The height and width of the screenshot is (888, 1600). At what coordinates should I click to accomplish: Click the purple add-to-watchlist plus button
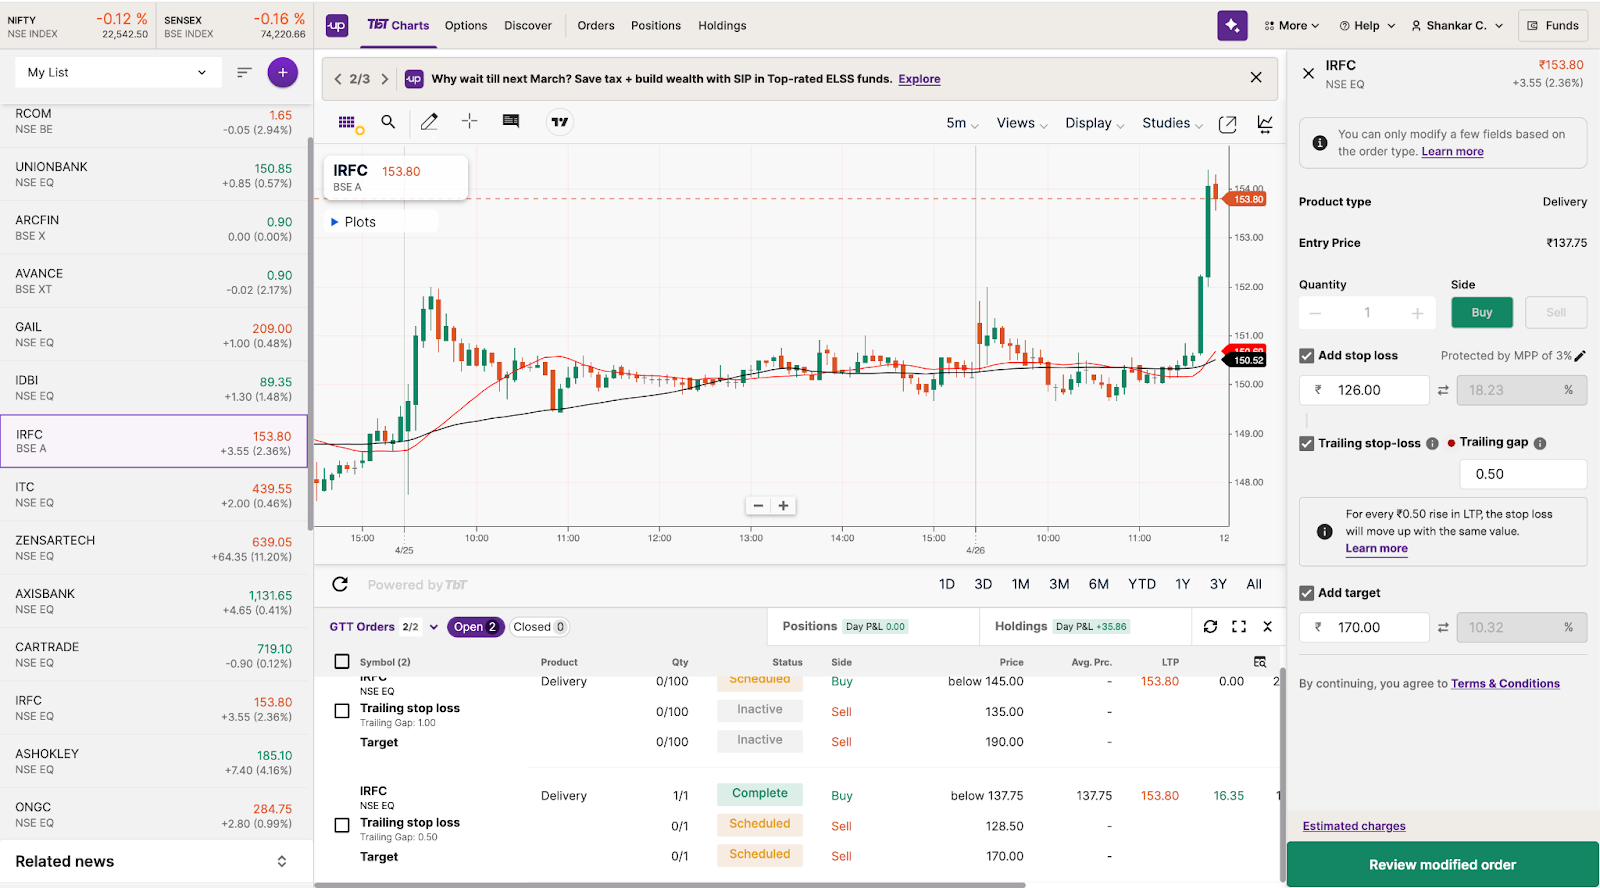[283, 72]
